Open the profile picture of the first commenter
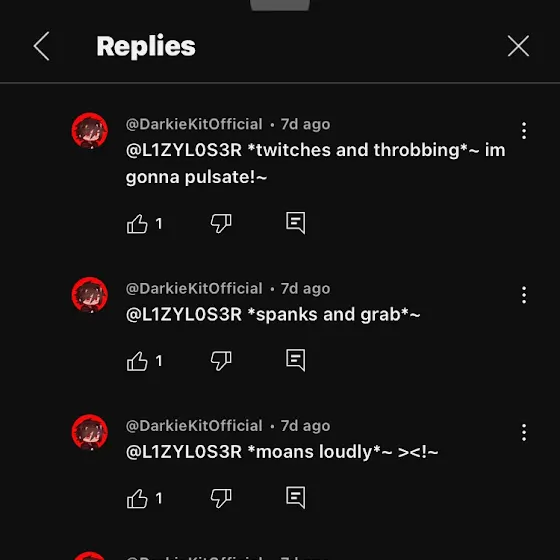Viewport: 560px width, 560px height. click(x=90, y=131)
